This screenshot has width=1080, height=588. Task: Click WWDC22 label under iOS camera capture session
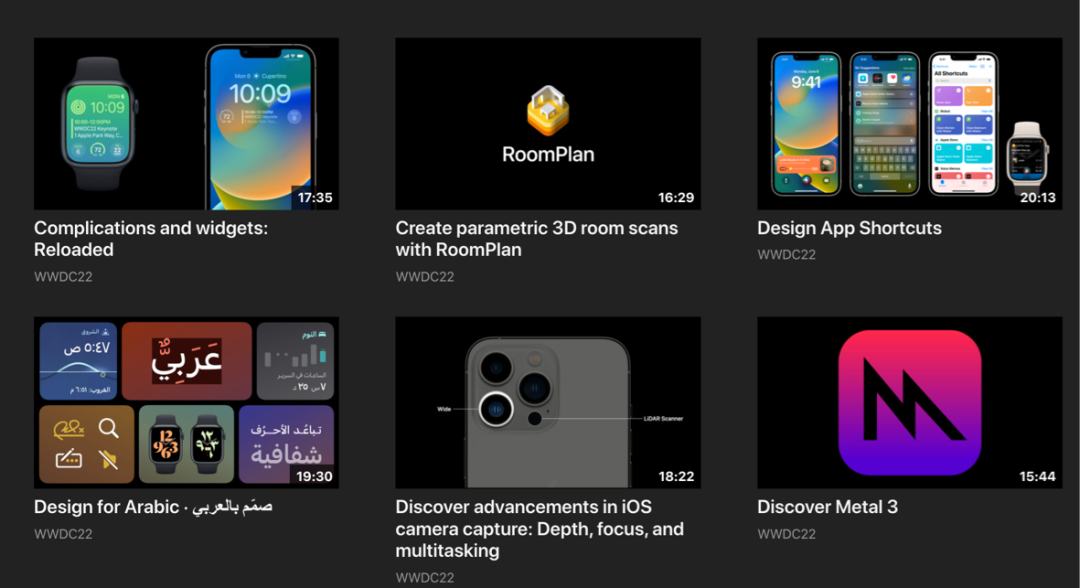point(424,578)
